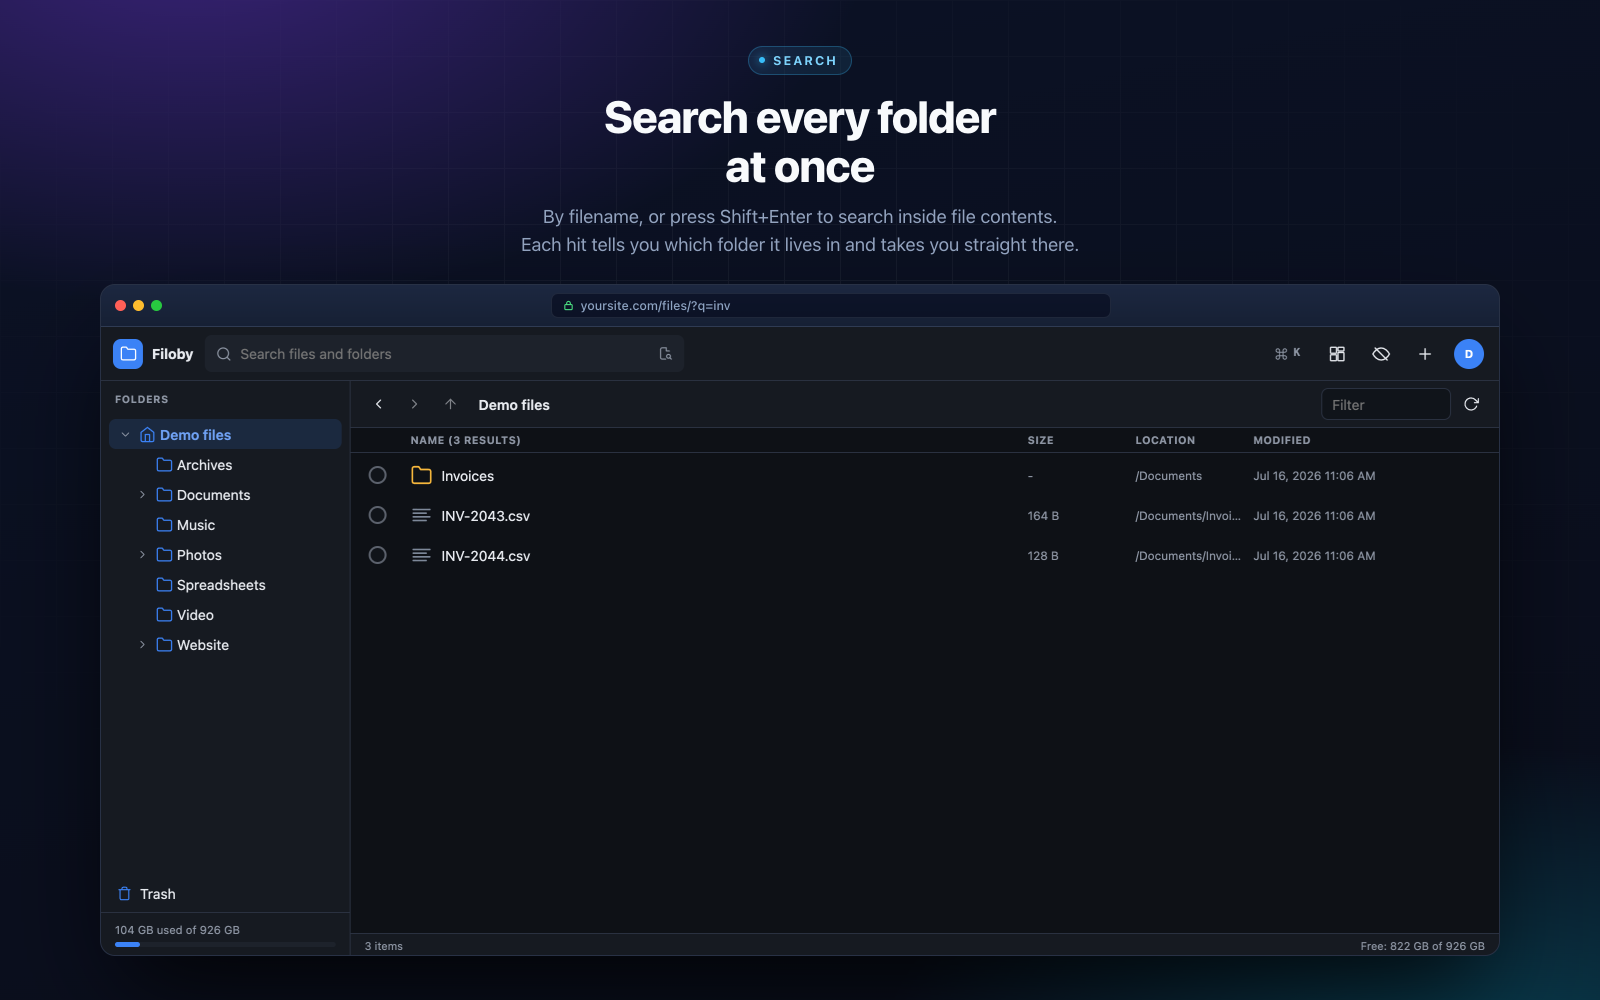Click the browser URL address bar

coord(831,306)
